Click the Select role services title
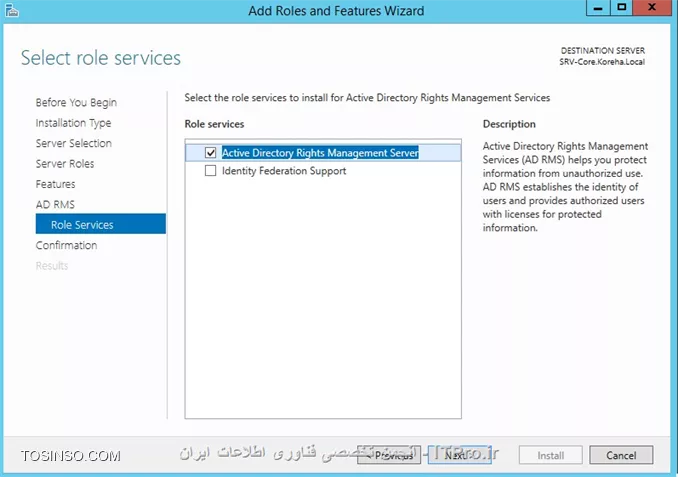The height and width of the screenshot is (477, 678). pyautogui.click(x=101, y=58)
